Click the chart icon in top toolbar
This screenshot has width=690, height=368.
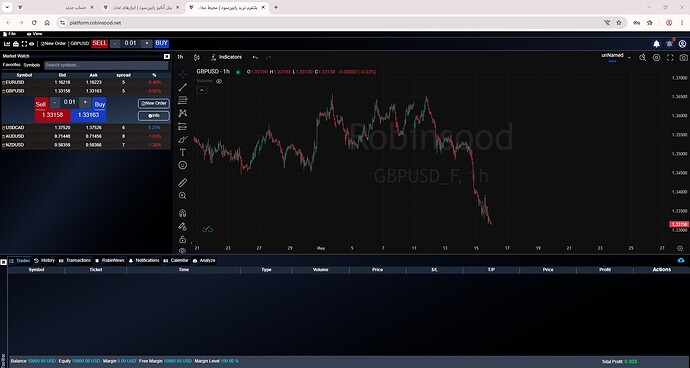[x=7, y=44]
